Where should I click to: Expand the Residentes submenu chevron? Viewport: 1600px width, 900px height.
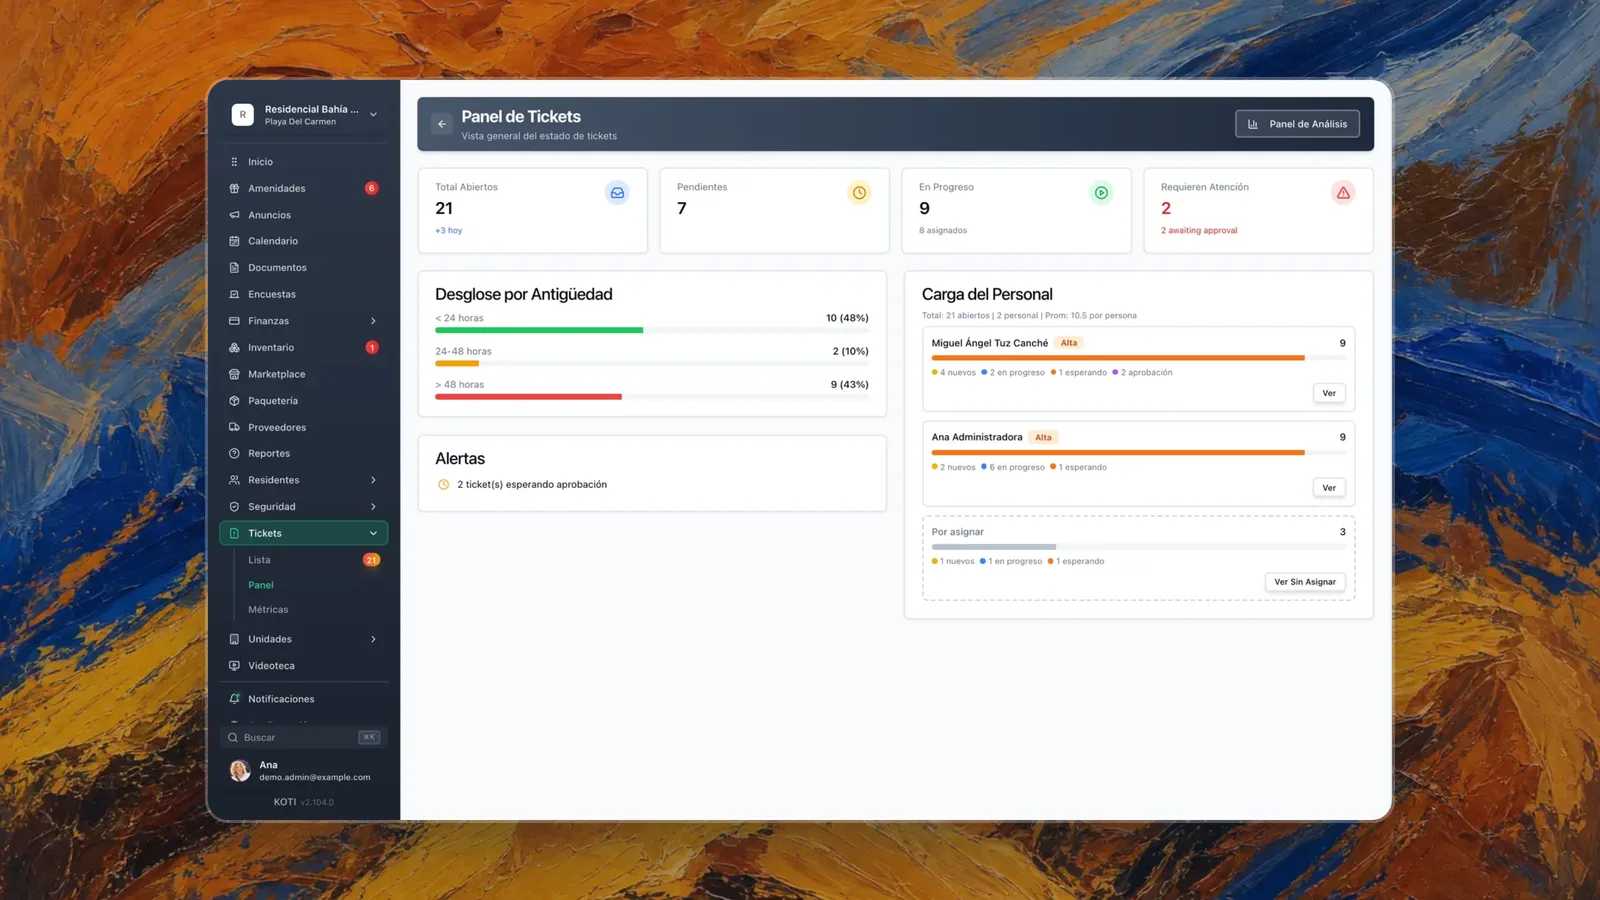(373, 480)
